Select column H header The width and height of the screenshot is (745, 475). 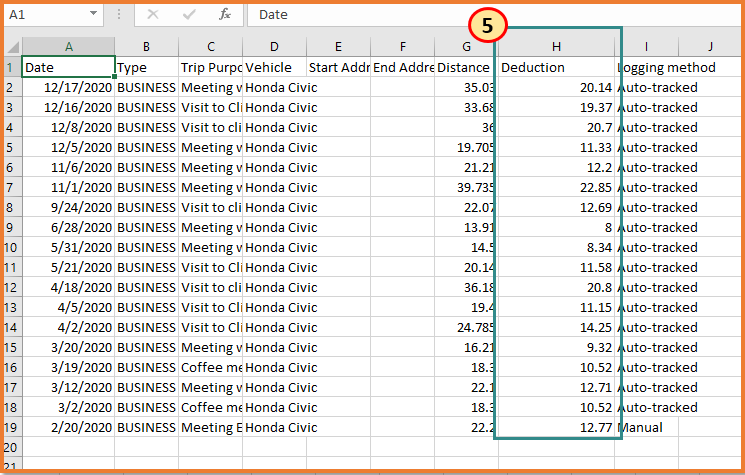[x=556, y=47]
